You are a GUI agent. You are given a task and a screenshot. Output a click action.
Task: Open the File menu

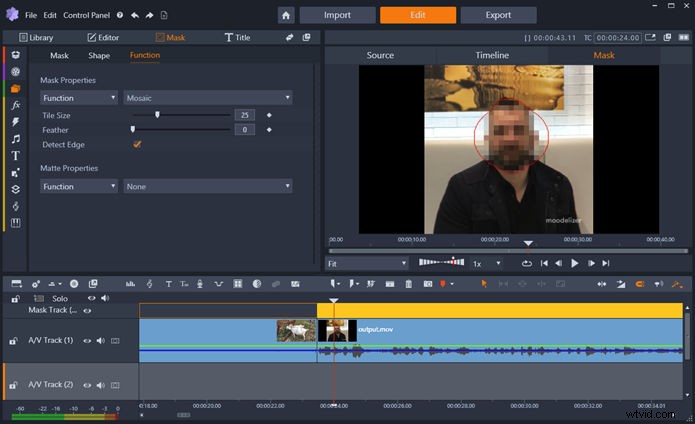pyautogui.click(x=31, y=15)
